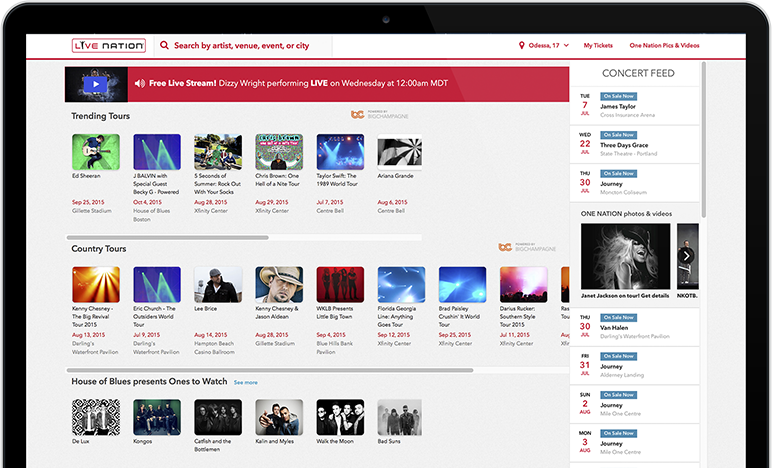The height and width of the screenshot is (468, 772).
Task: Click the Concert Feed vertical scrollbar
Action: click(x=704, y=140)
